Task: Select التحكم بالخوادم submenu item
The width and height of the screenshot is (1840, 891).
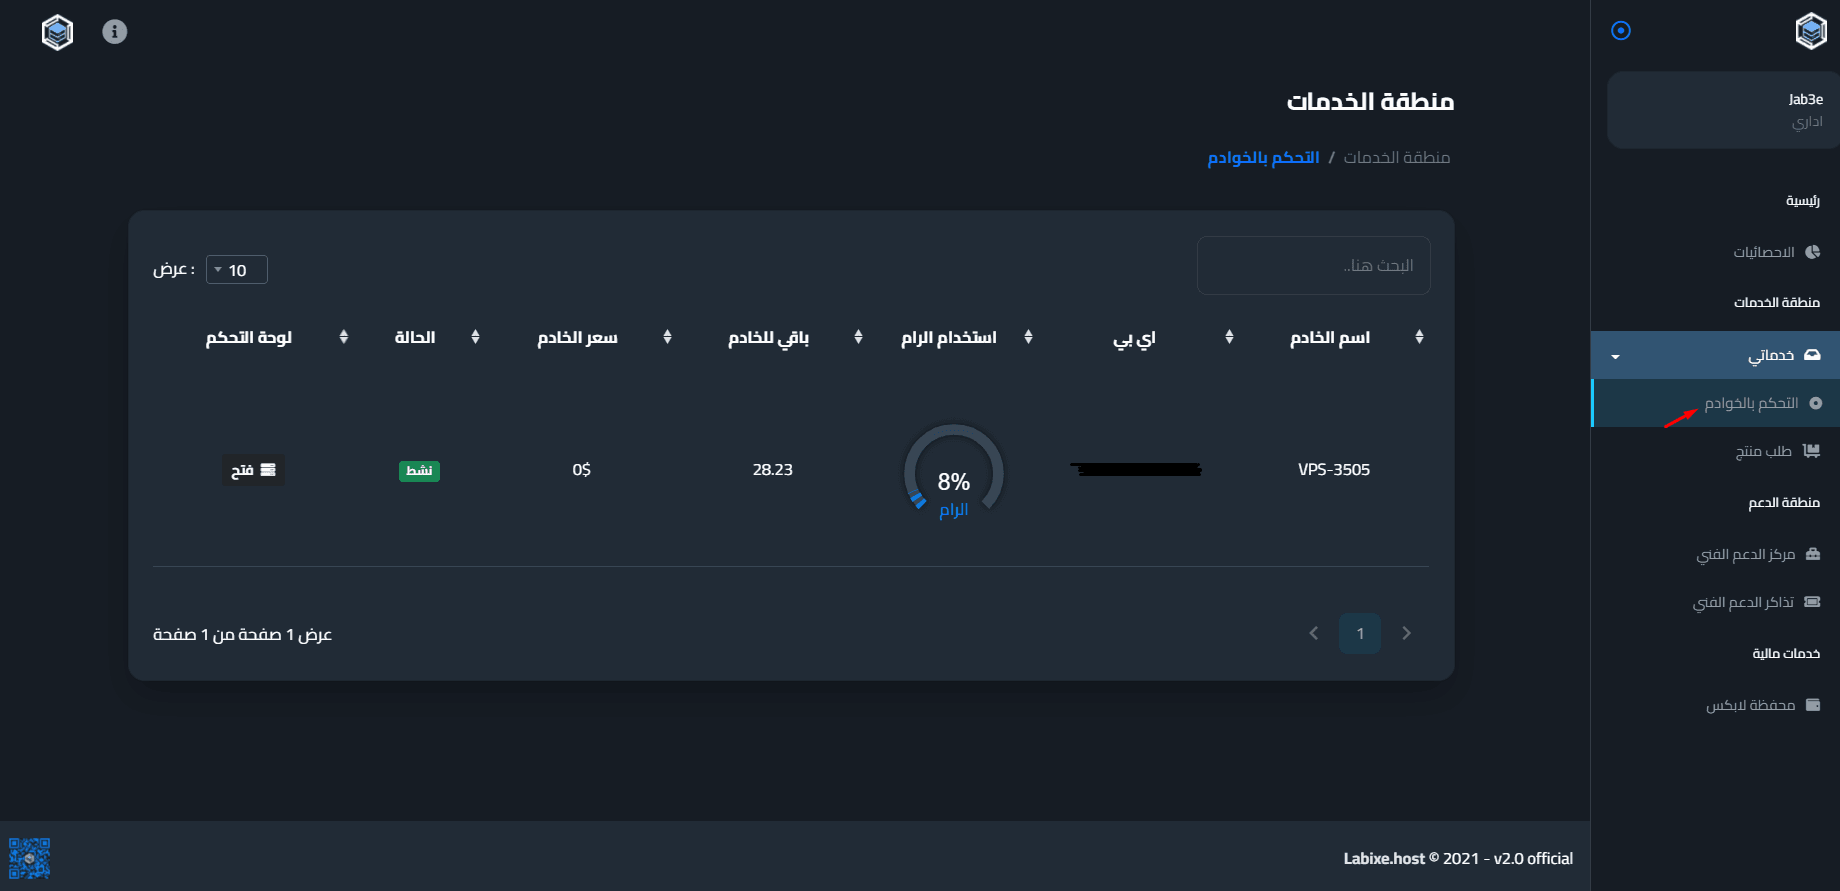Action: pos(1715,403)
